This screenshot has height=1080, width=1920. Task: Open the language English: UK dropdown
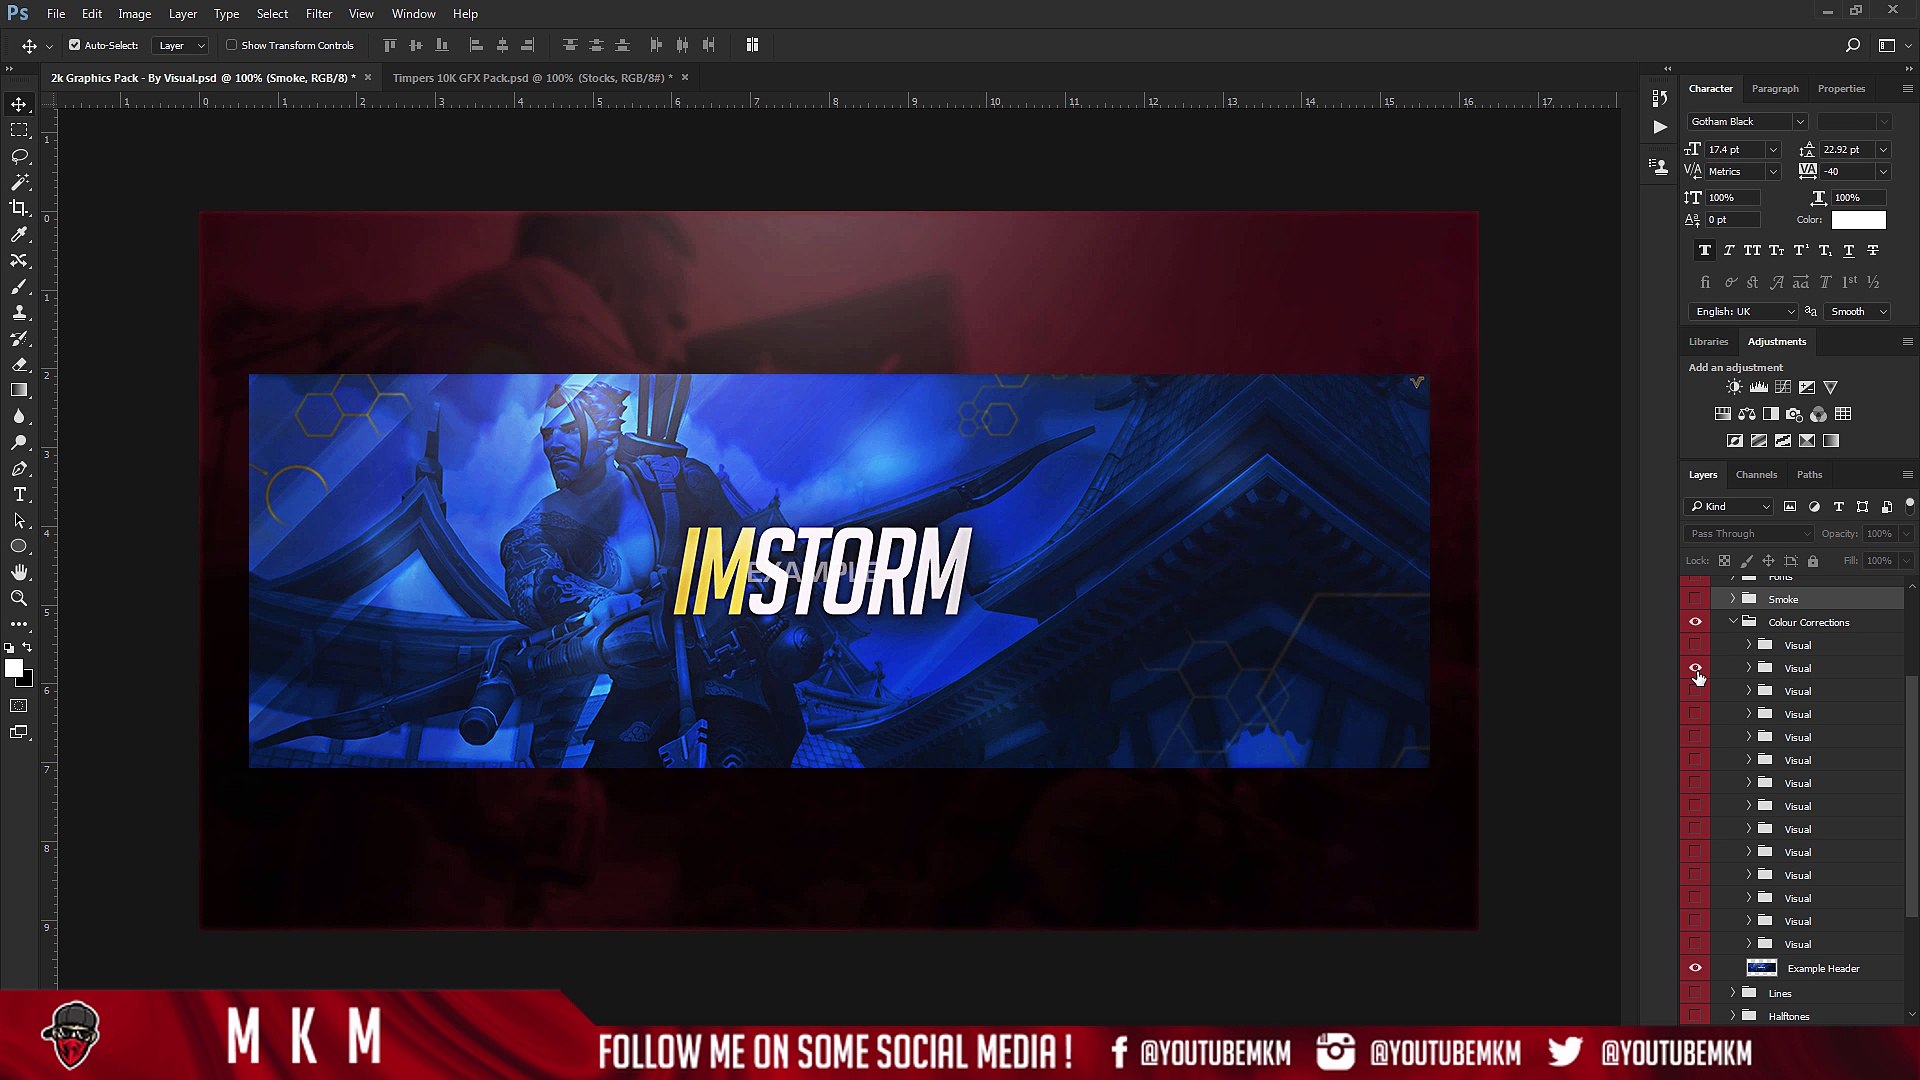click(x=1744, y=312)
